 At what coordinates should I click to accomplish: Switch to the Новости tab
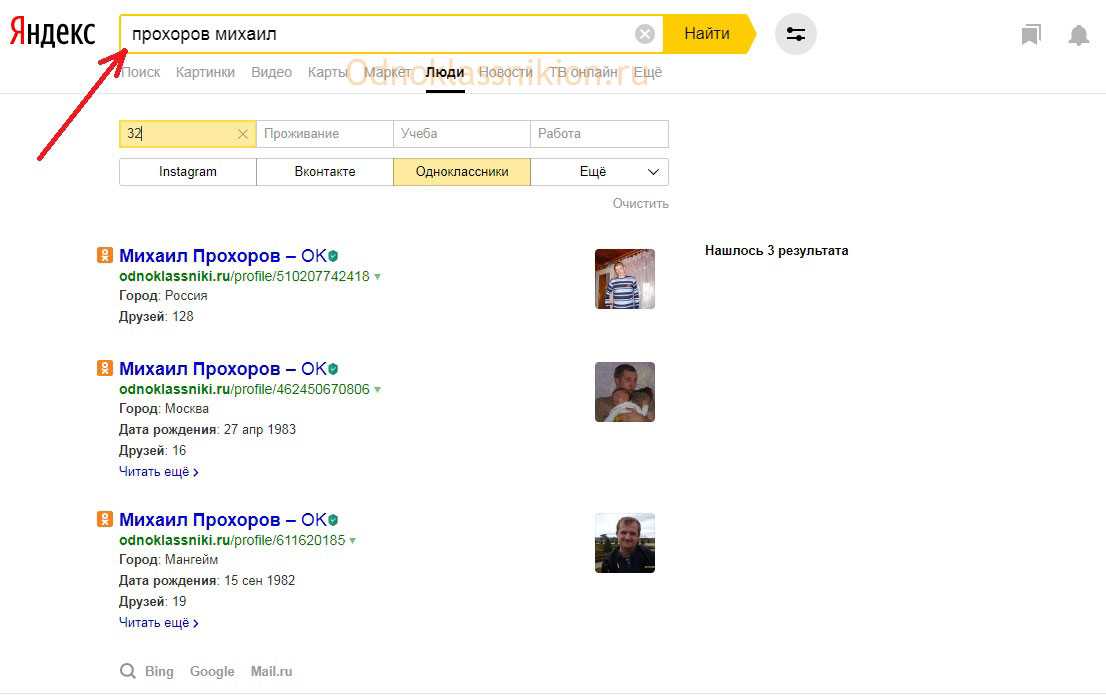[x=506, y=72]
